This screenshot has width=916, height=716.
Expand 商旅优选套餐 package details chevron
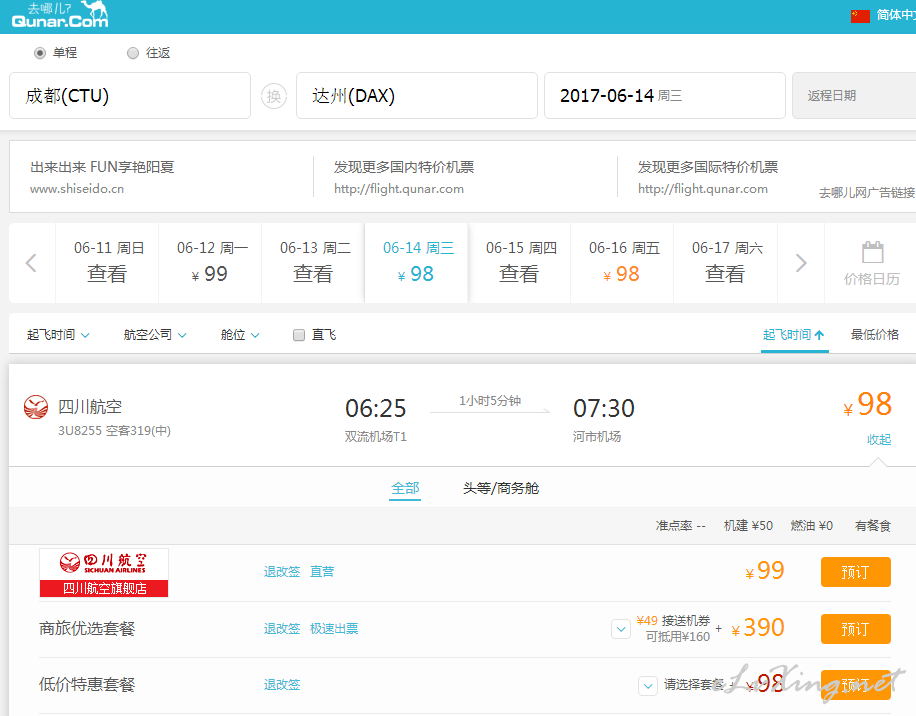(621, 629)
